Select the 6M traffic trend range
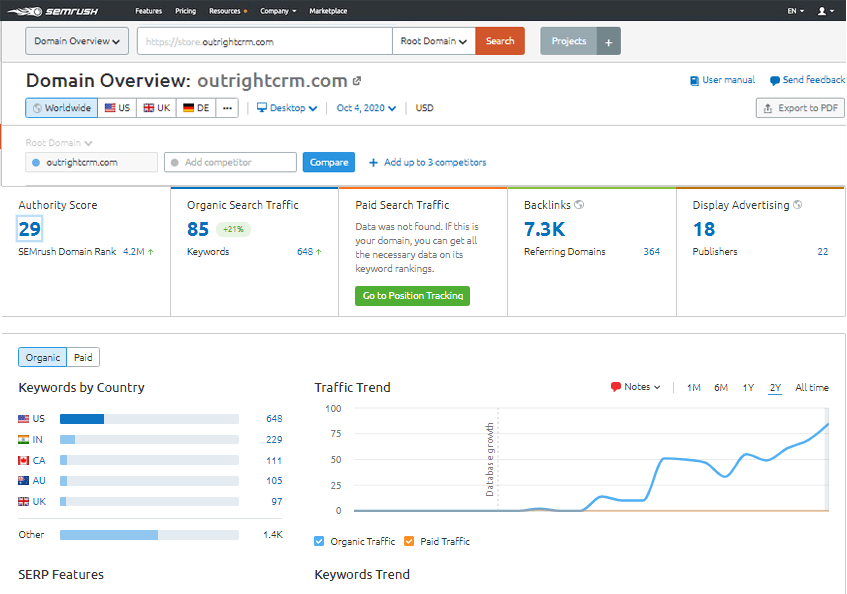Image resolution: width=847 pixels, height=594 pixels. (721, 388)
